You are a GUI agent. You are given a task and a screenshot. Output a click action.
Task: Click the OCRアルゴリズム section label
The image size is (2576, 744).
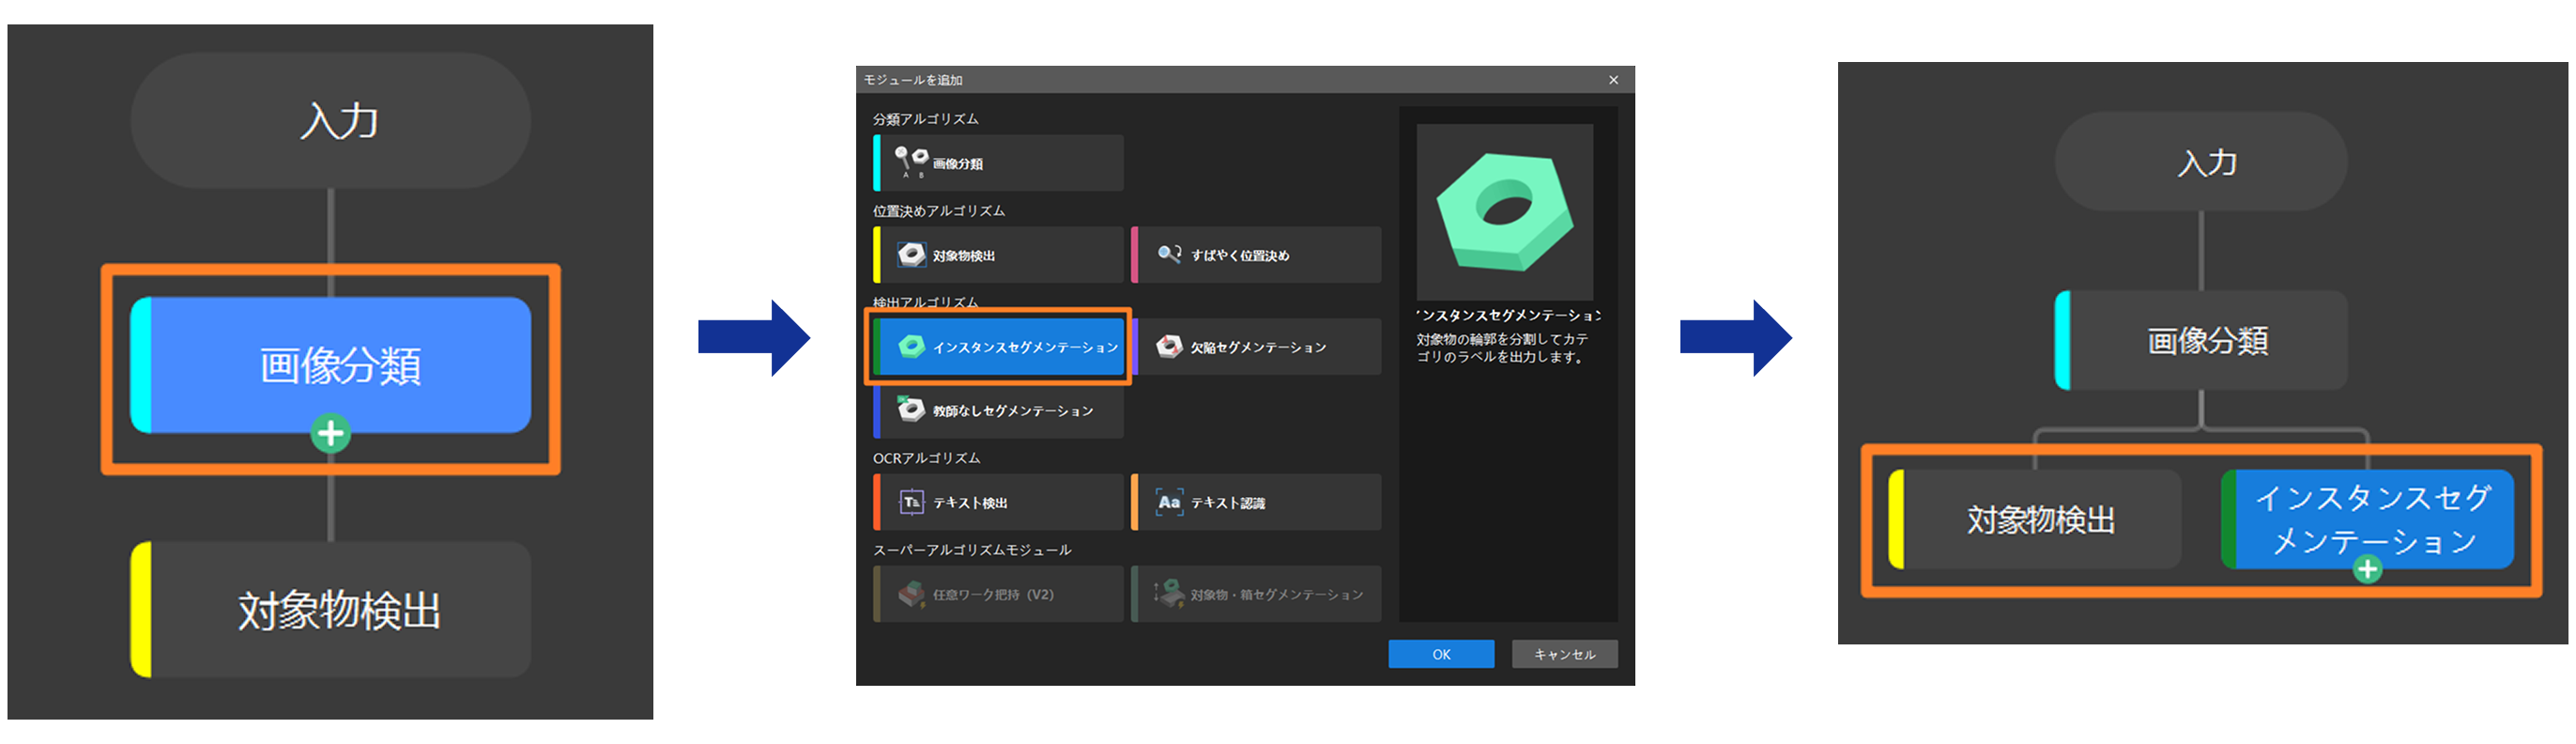click(927, 458)
